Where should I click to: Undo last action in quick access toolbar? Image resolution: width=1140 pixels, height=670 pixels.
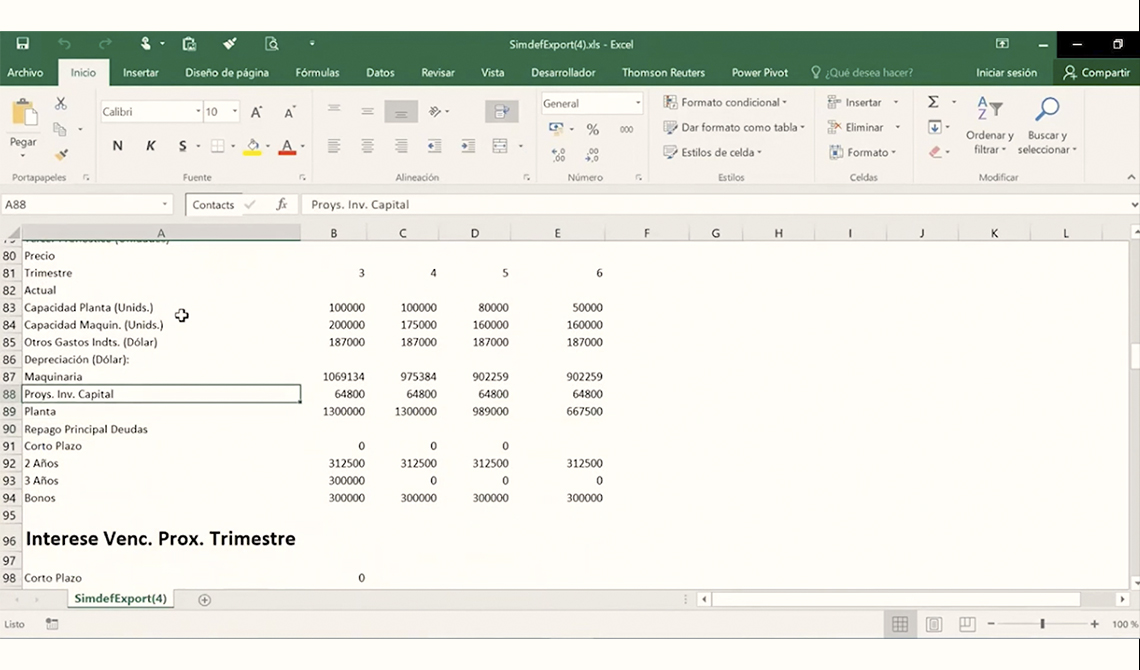coord(64,44)
